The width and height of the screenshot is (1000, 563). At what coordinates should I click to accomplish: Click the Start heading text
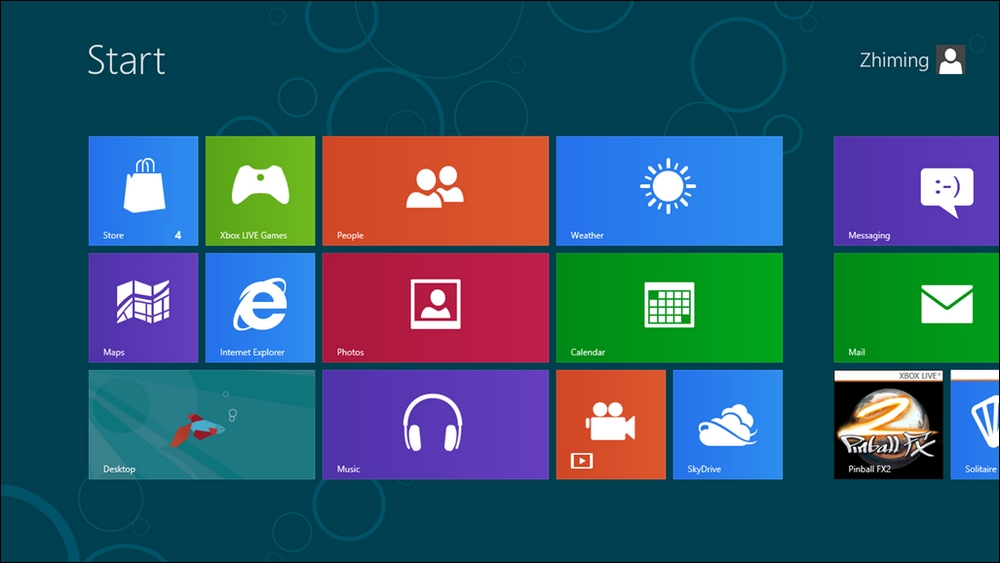point(126,60)
